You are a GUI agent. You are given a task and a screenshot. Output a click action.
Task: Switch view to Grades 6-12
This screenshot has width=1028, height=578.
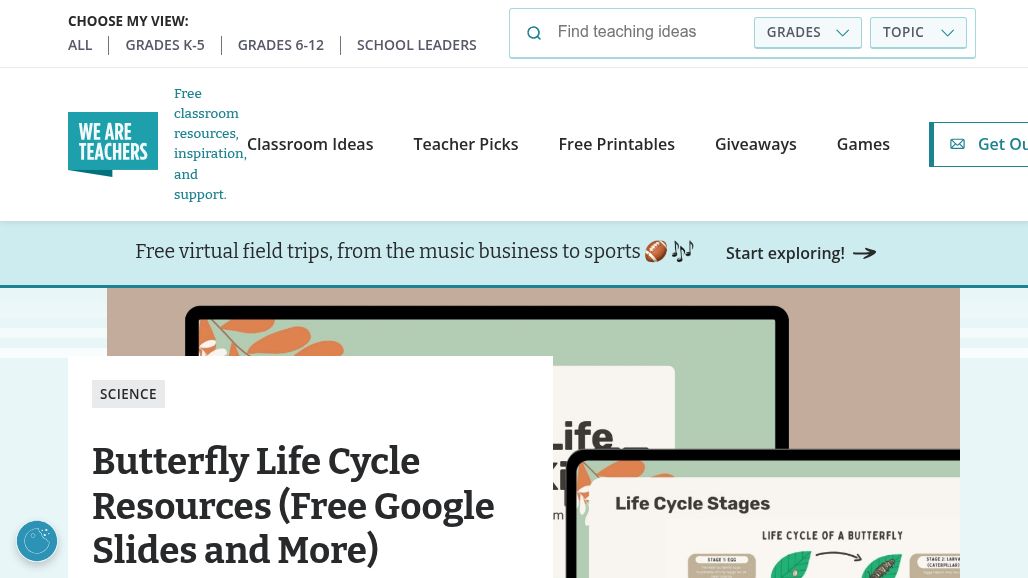[x=281, y=45]
